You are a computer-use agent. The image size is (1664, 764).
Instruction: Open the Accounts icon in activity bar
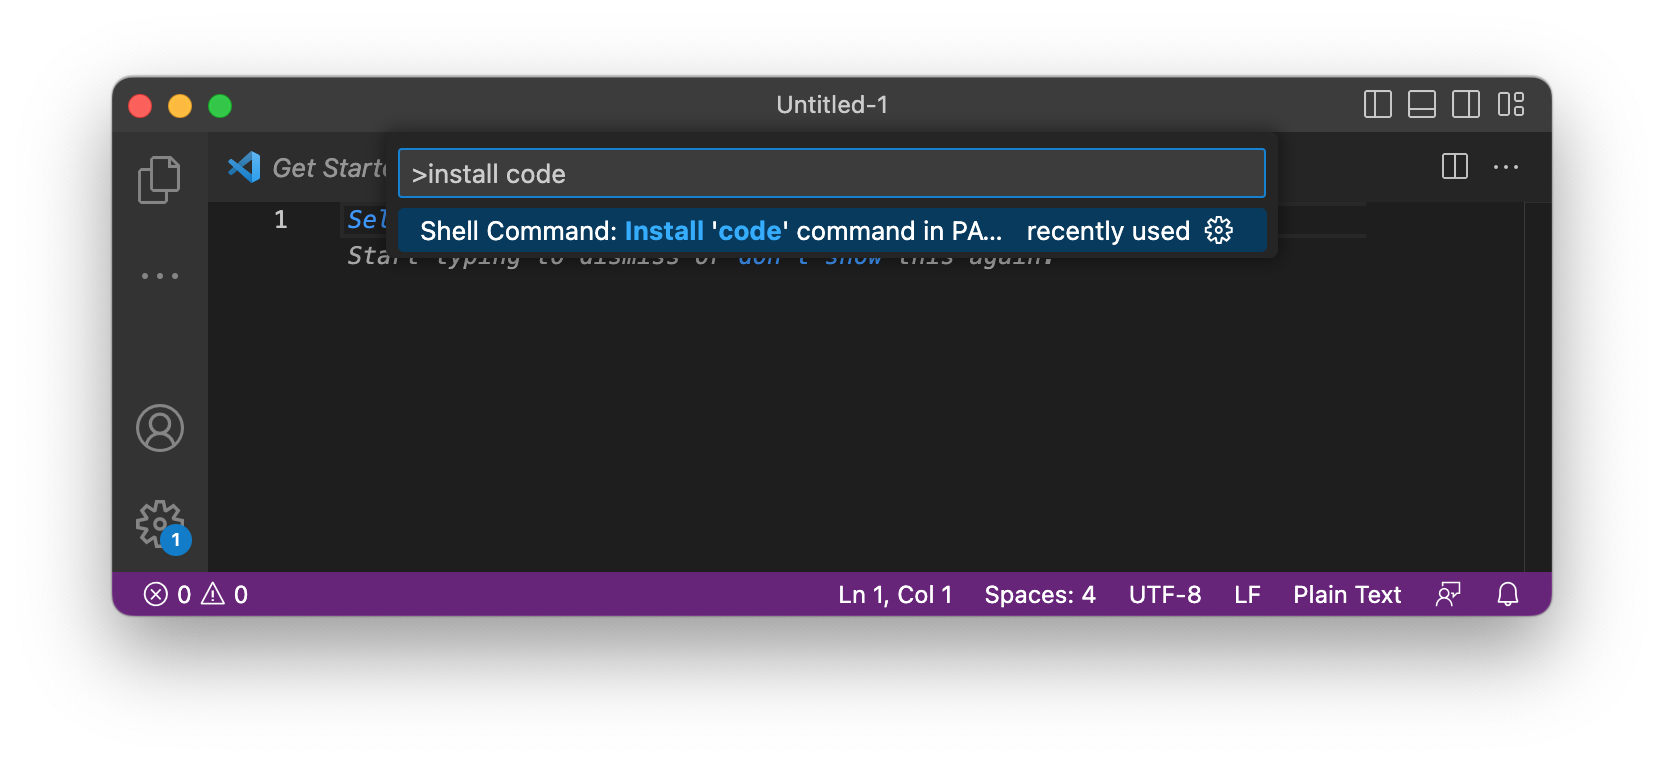pos(160,428)
